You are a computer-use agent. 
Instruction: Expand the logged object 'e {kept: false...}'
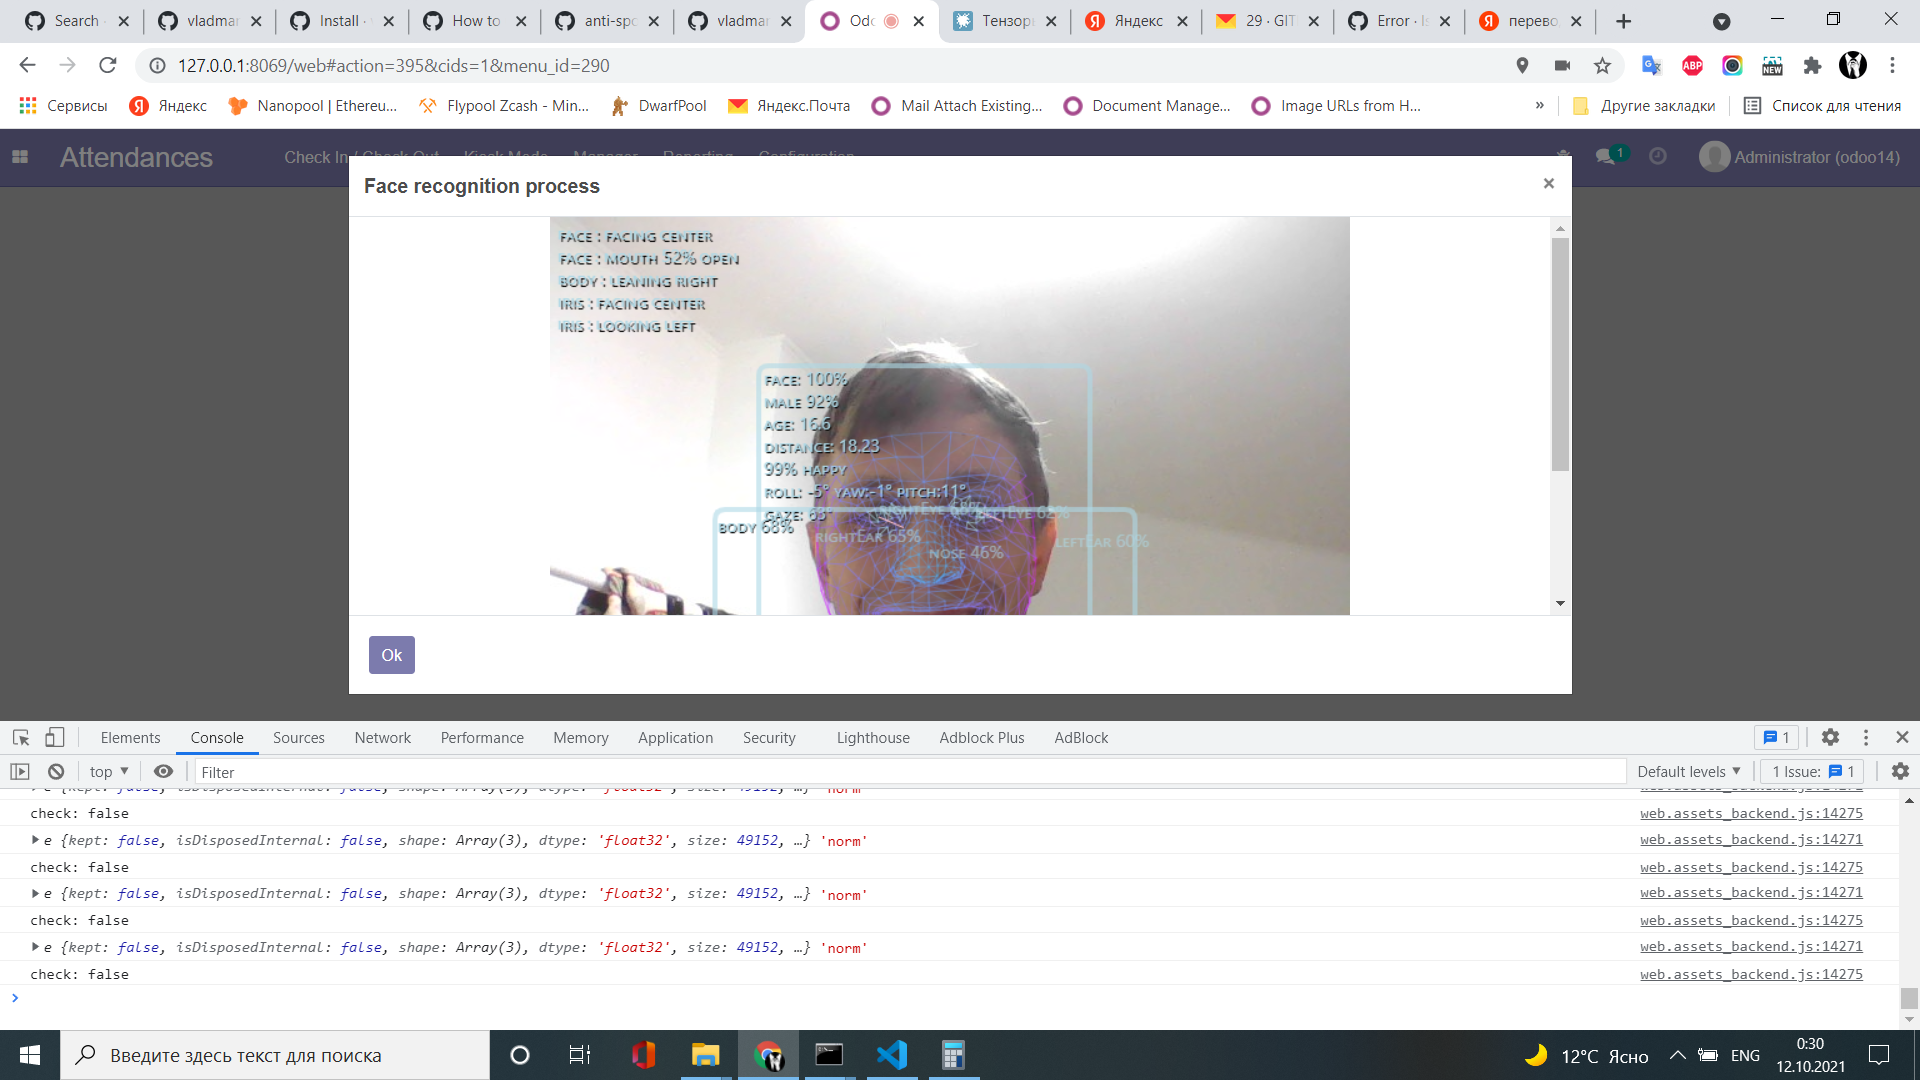coord(34,840)
